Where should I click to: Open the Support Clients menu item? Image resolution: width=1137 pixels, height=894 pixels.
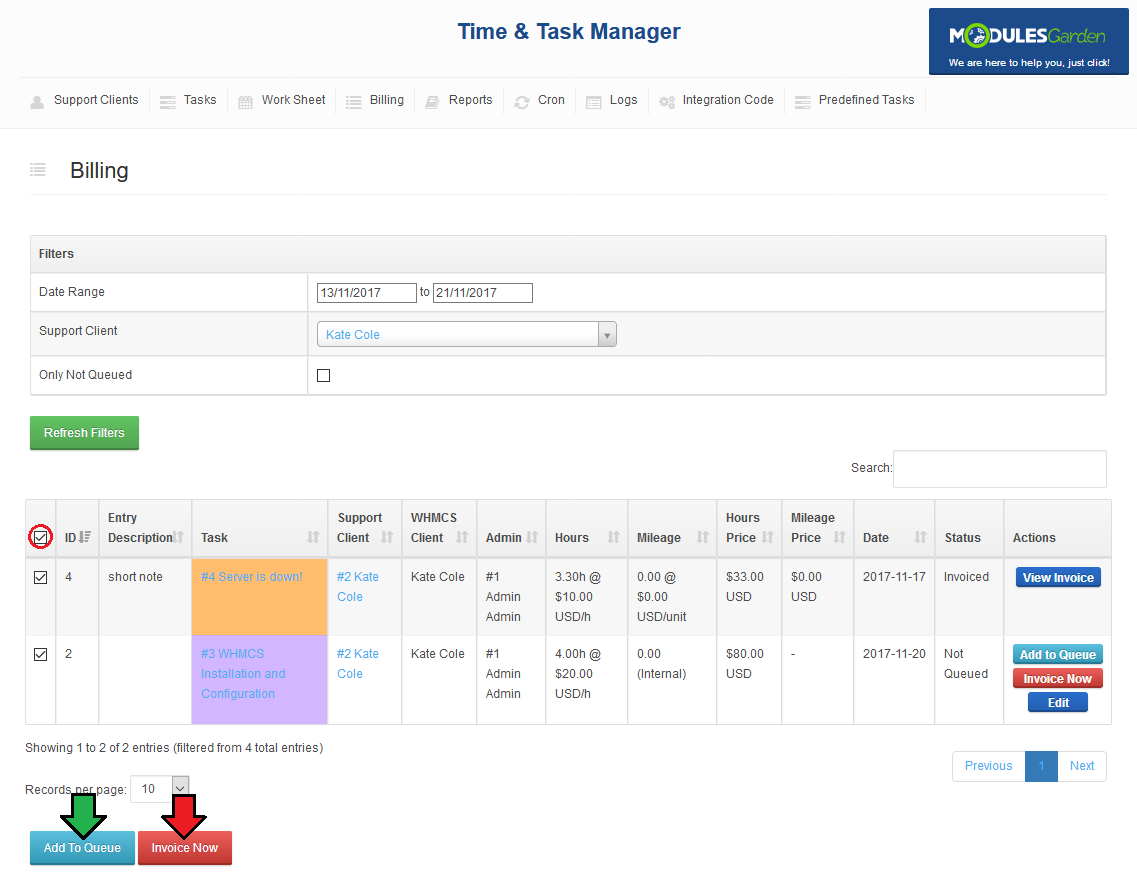[x=96, y=100]
